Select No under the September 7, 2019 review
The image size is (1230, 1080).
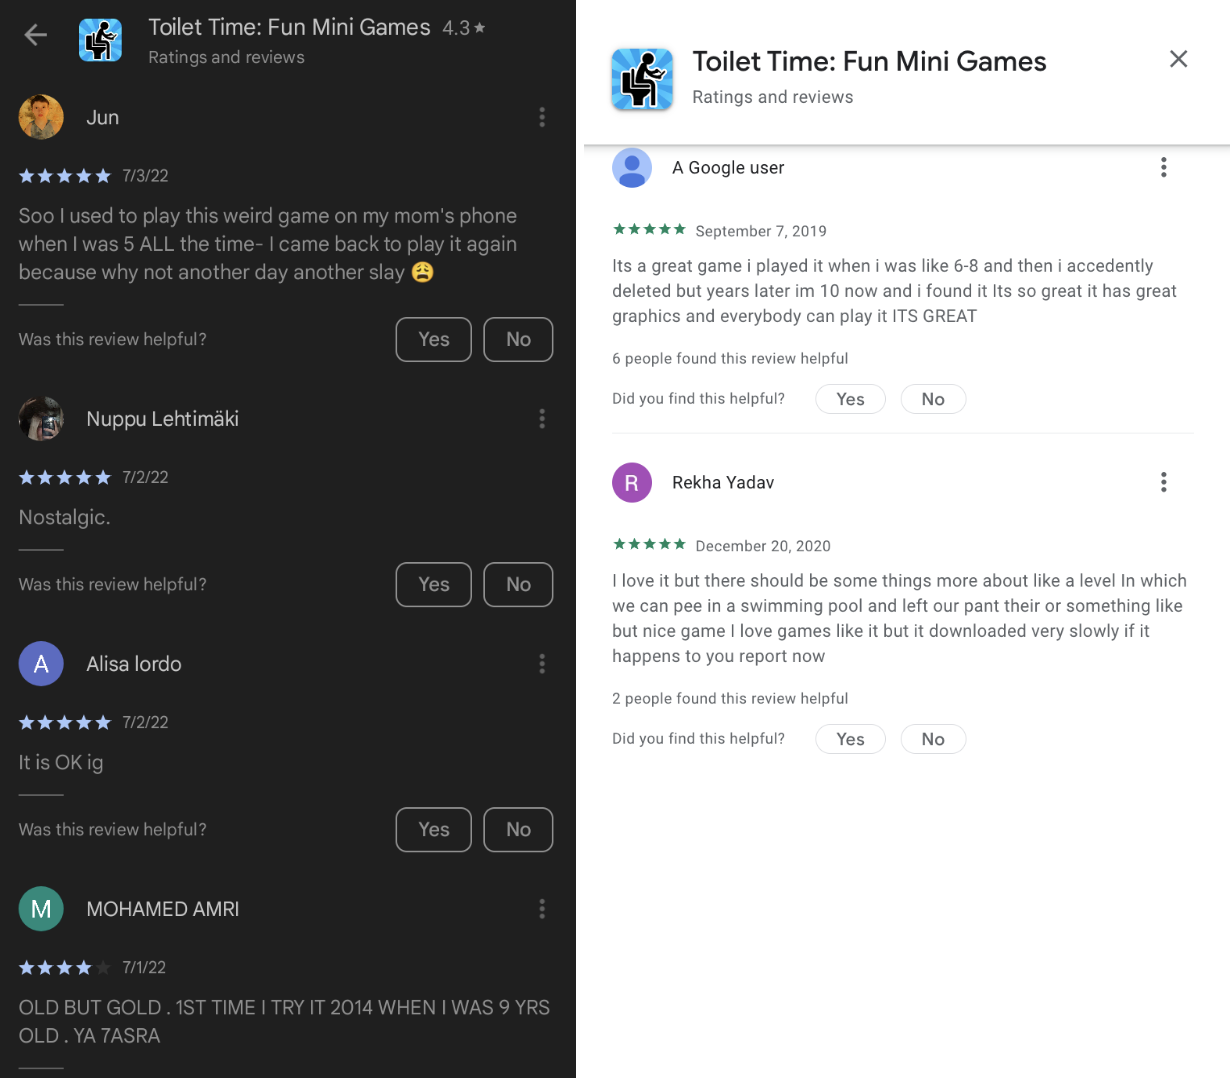tap(933, 399)
